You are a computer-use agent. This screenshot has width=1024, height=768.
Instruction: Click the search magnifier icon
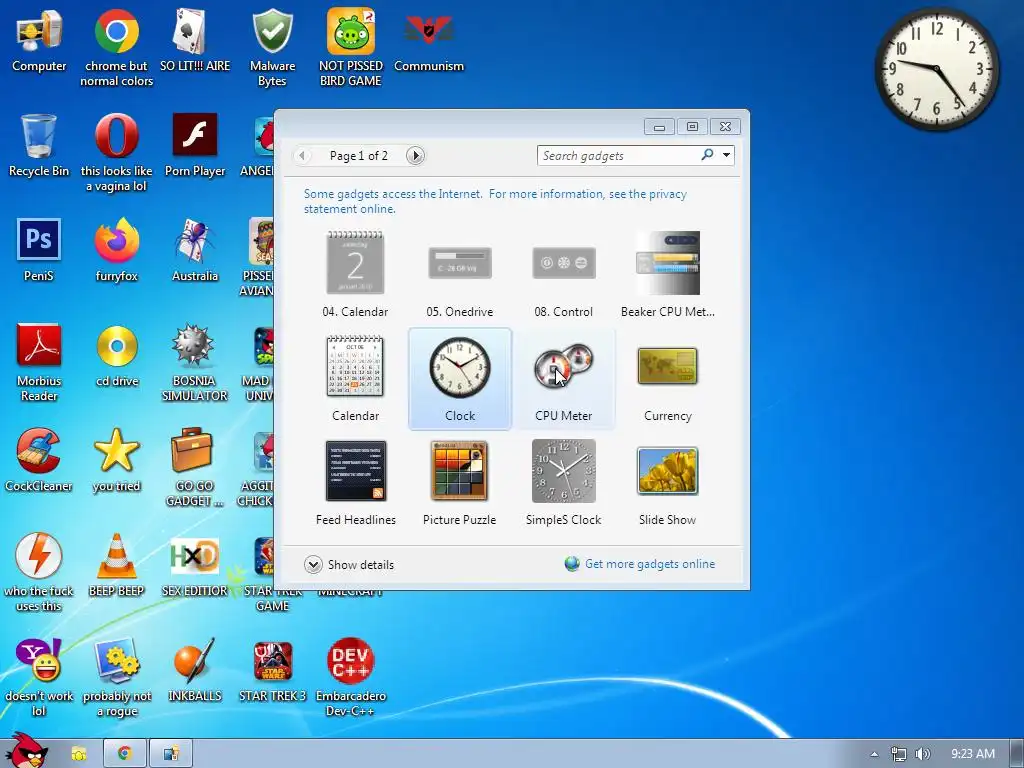tap(707, 155)
